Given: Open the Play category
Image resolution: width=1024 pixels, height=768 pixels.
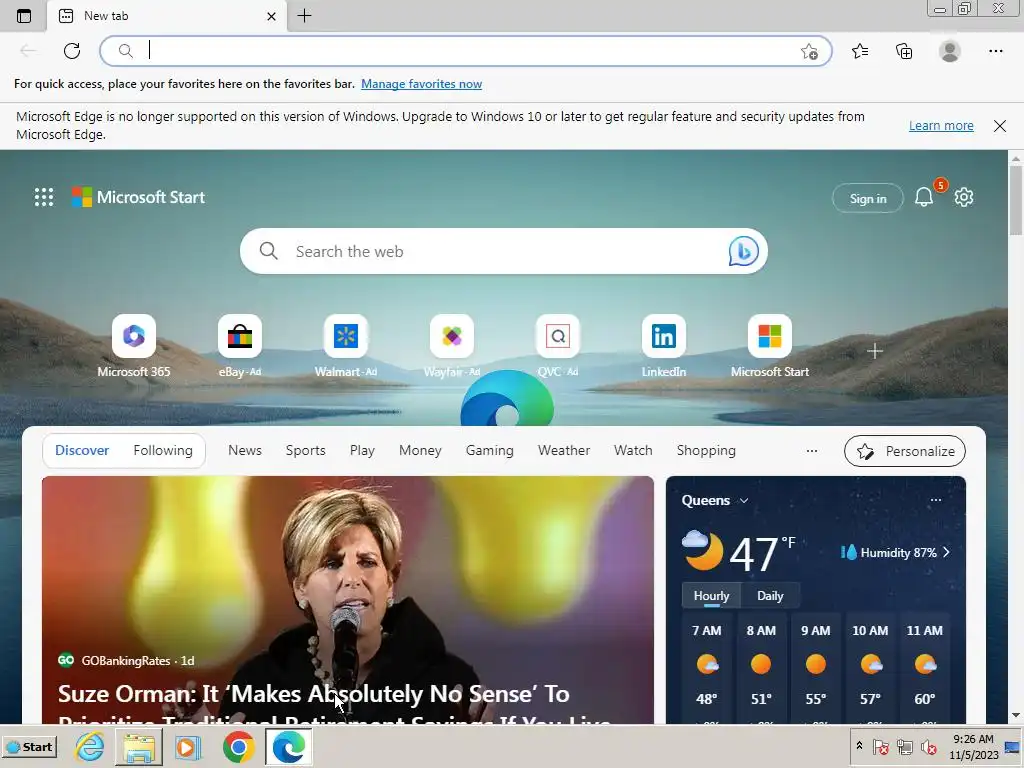Looking at the screenshot, I should click(362, 451).
